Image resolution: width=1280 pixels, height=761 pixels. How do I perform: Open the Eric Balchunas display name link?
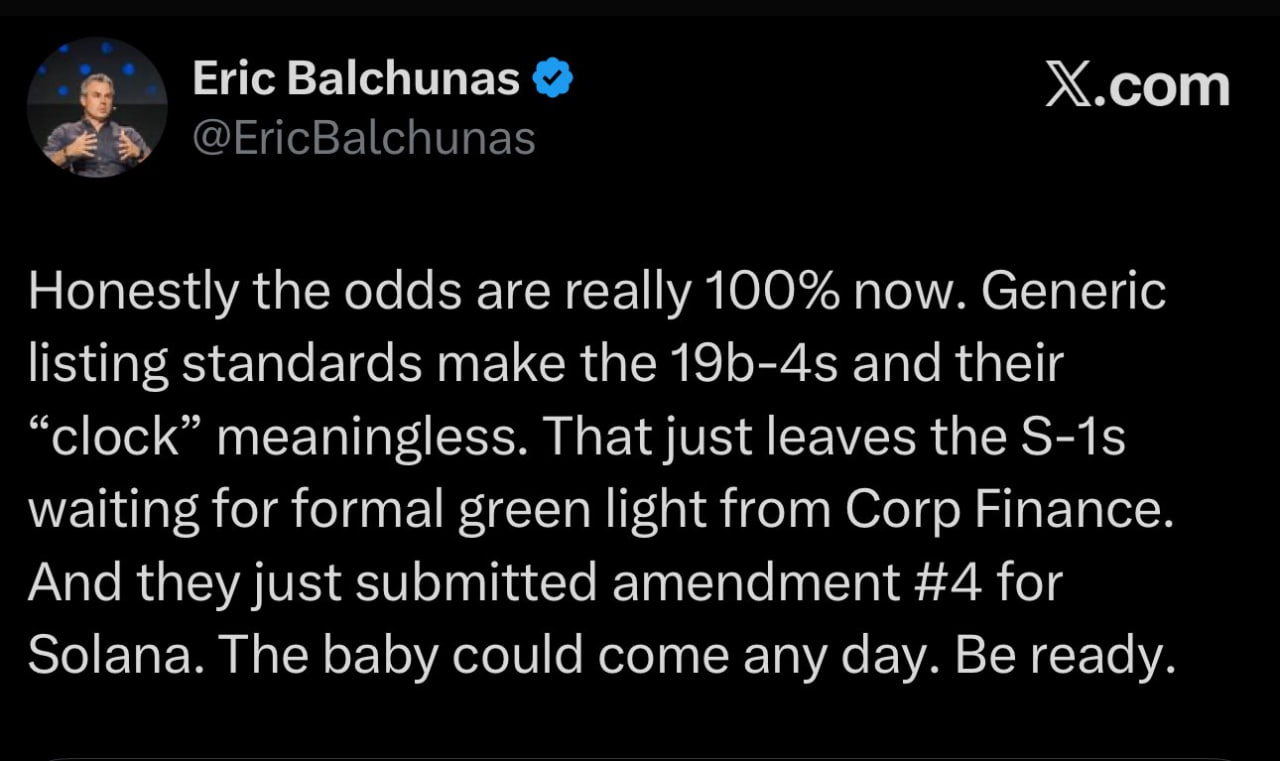355,78
